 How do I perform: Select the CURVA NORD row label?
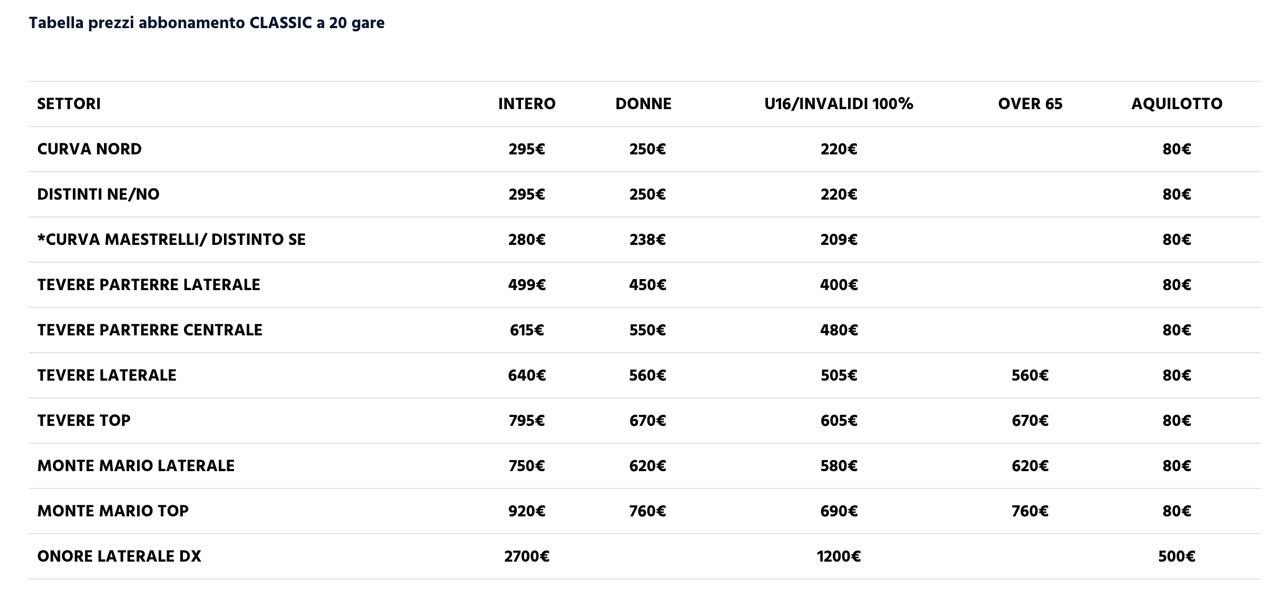pos(89,149)
